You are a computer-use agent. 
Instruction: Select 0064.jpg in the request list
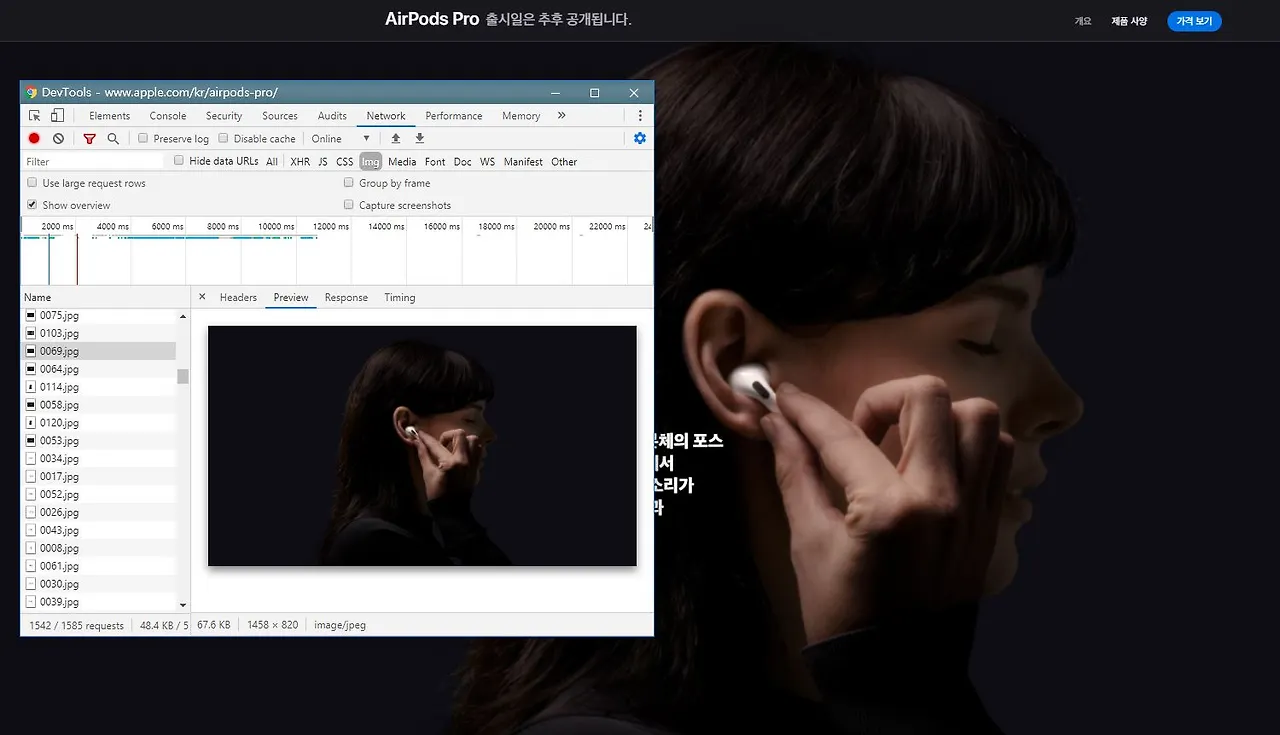point(98,369)
